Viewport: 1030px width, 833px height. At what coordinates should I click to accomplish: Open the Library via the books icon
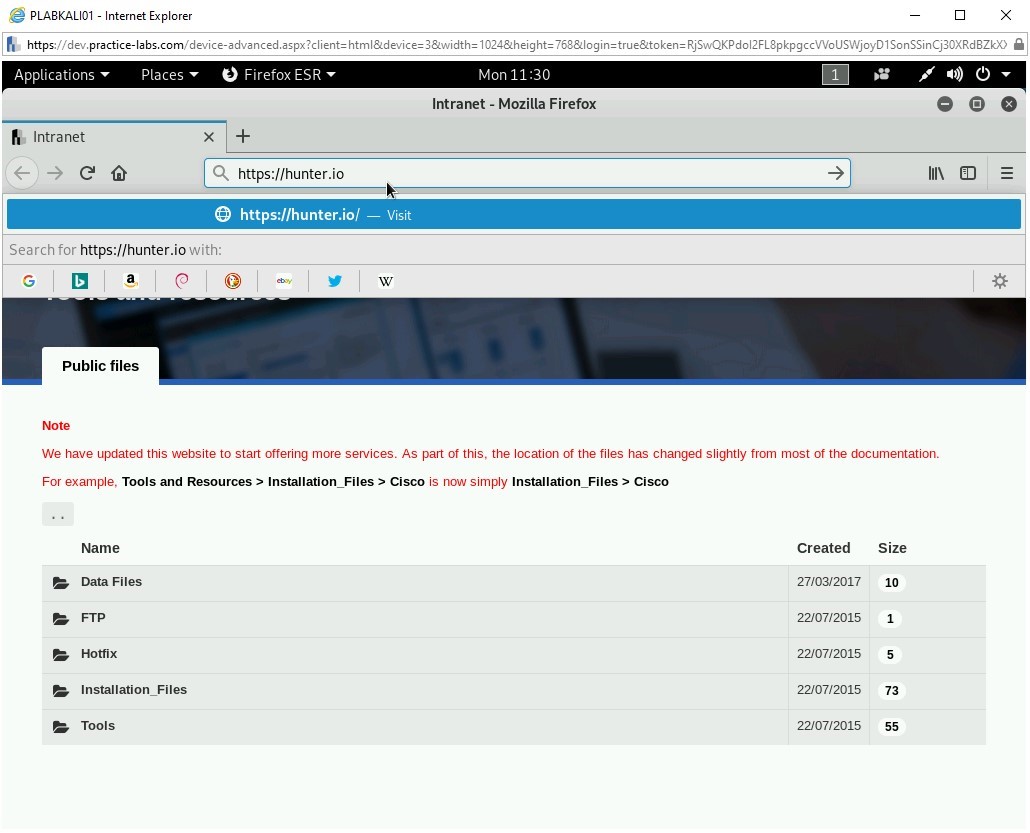pyautogui.click(x=936, y=172)
